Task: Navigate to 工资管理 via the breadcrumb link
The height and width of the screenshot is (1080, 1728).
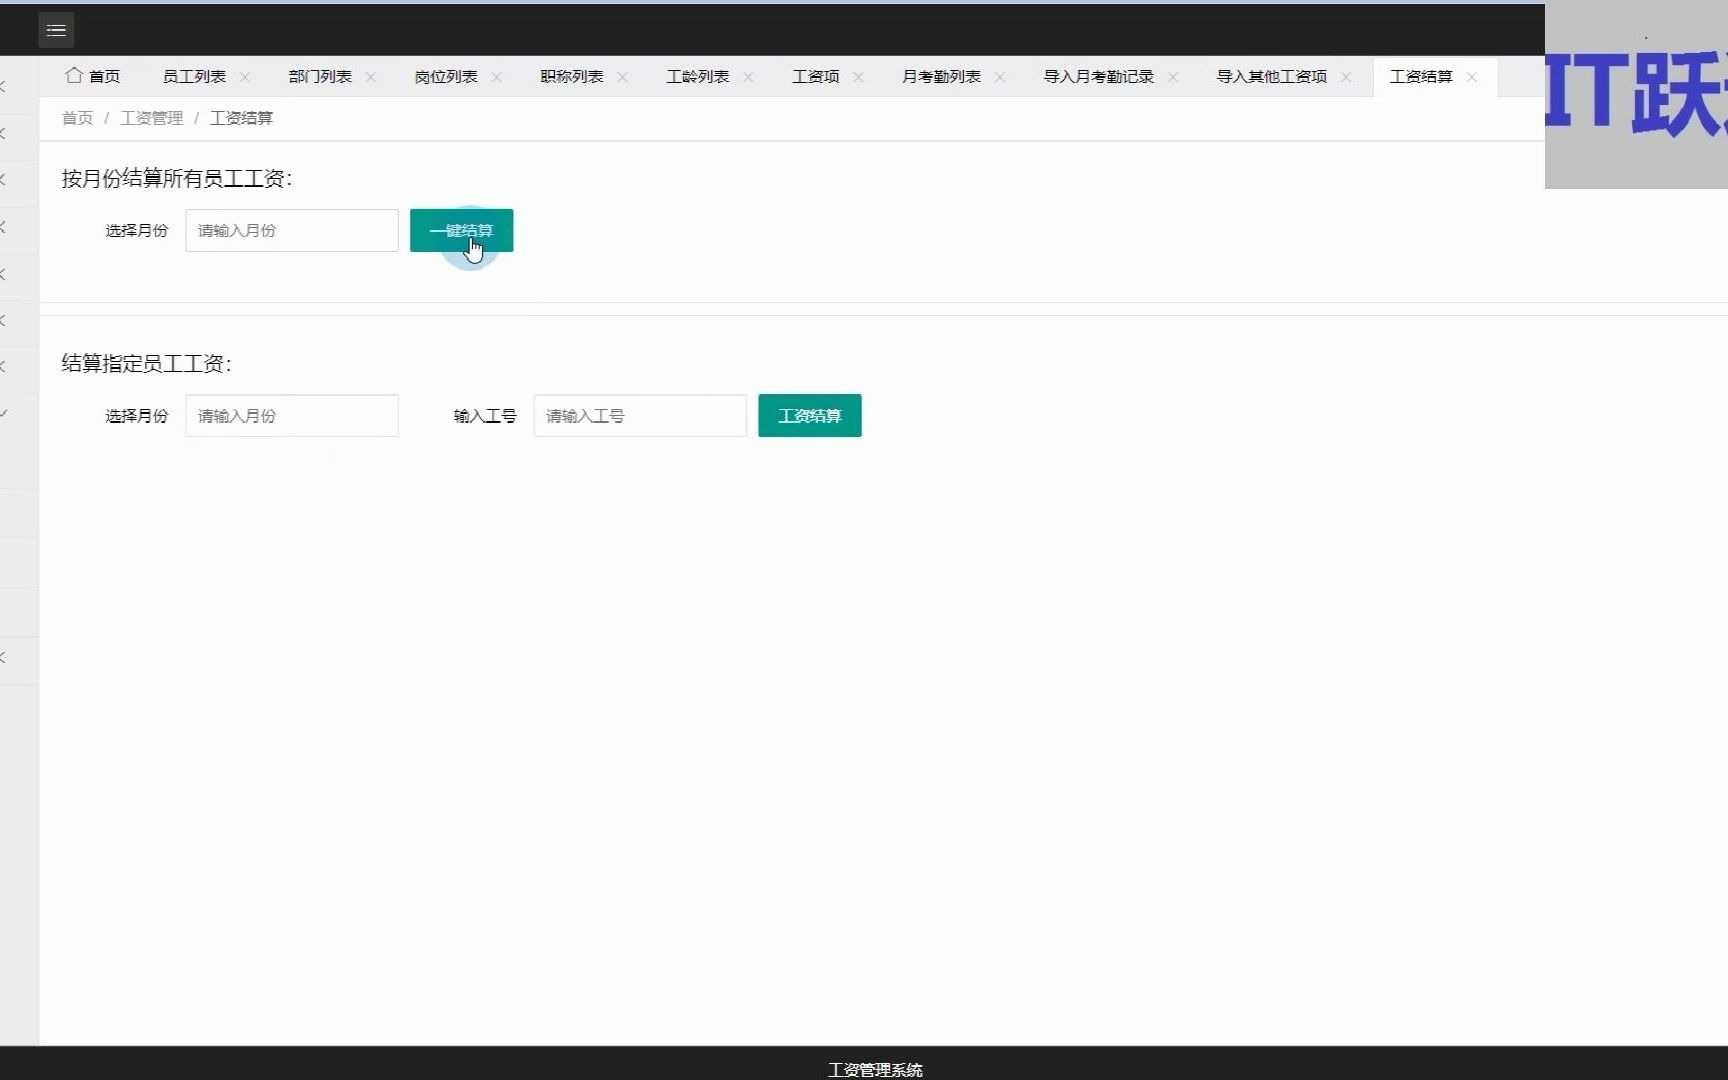Action: point(150,117)
